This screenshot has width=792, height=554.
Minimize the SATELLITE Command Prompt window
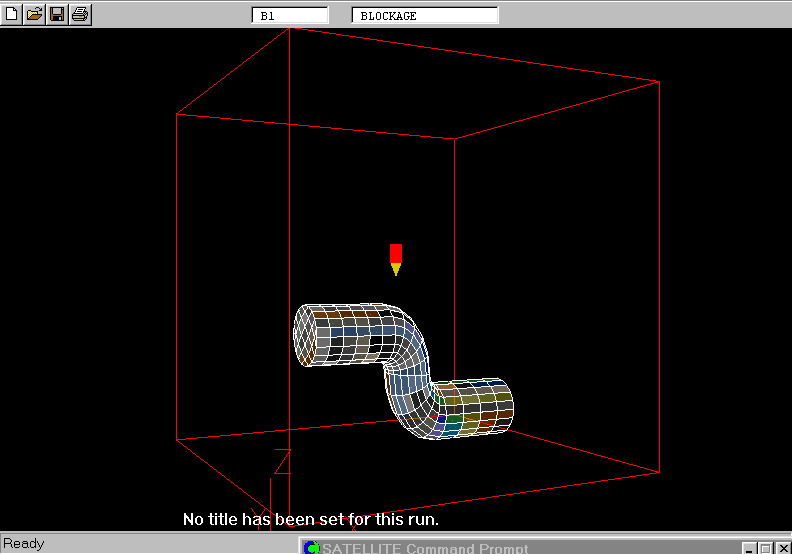749,548
